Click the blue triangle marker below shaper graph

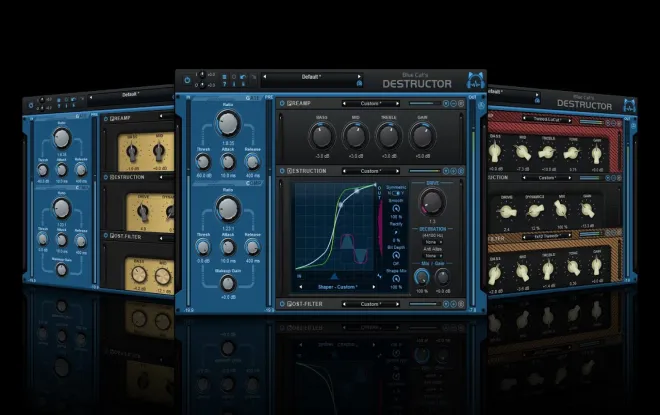(334, 276)
